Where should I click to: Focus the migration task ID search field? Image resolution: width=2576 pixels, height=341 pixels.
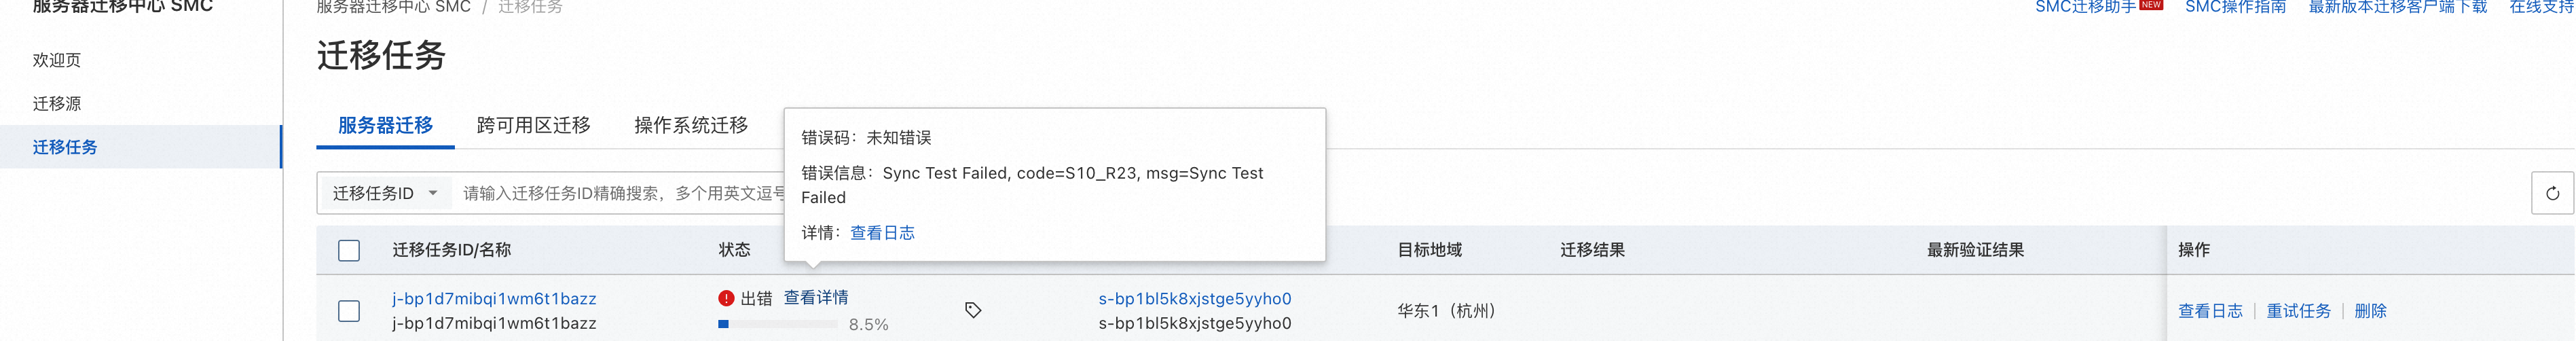[620, 193]
